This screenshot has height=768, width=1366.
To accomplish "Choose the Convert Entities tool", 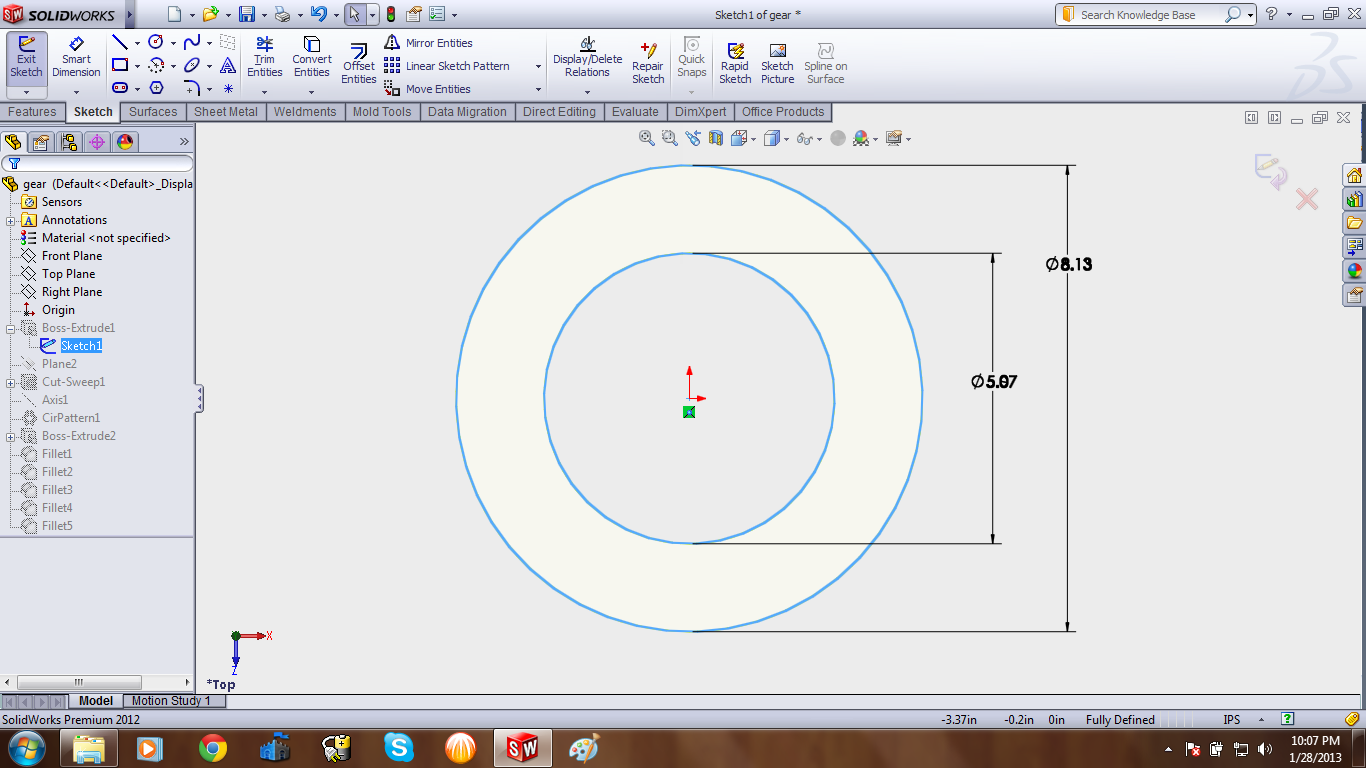I will pyautogui.click(x=312, y=57).
